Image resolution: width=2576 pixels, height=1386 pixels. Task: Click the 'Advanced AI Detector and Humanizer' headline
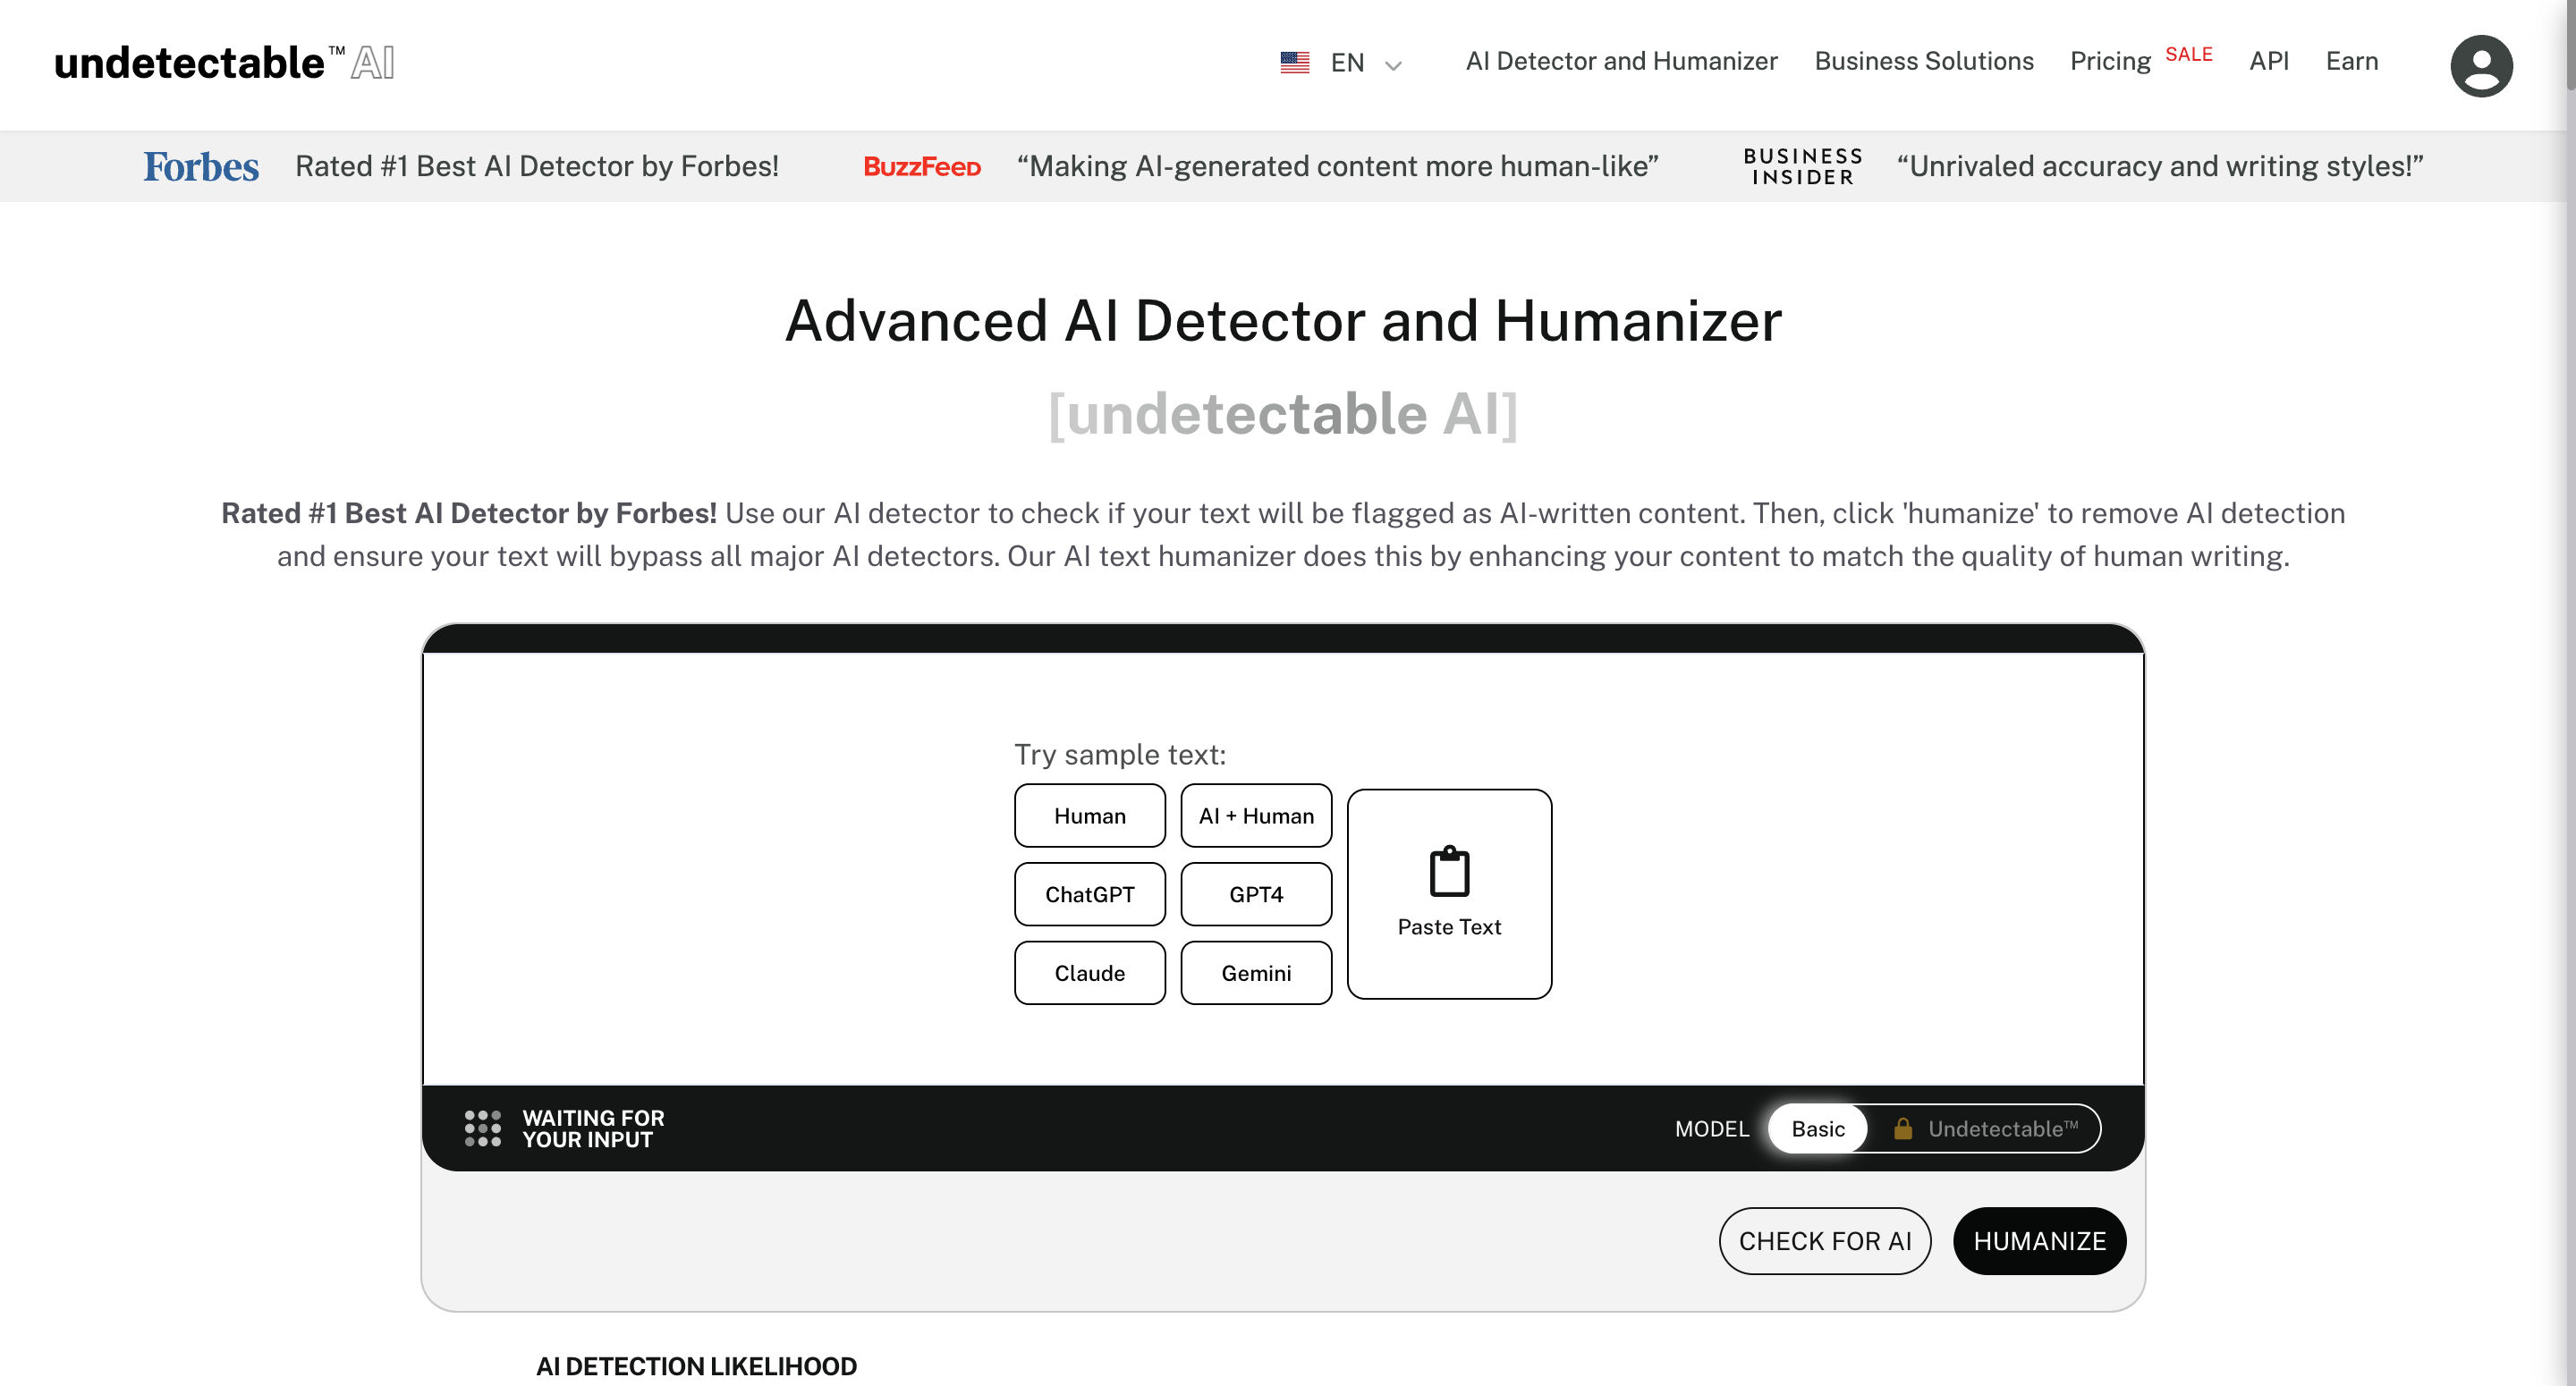click(x=1283, y=321)
